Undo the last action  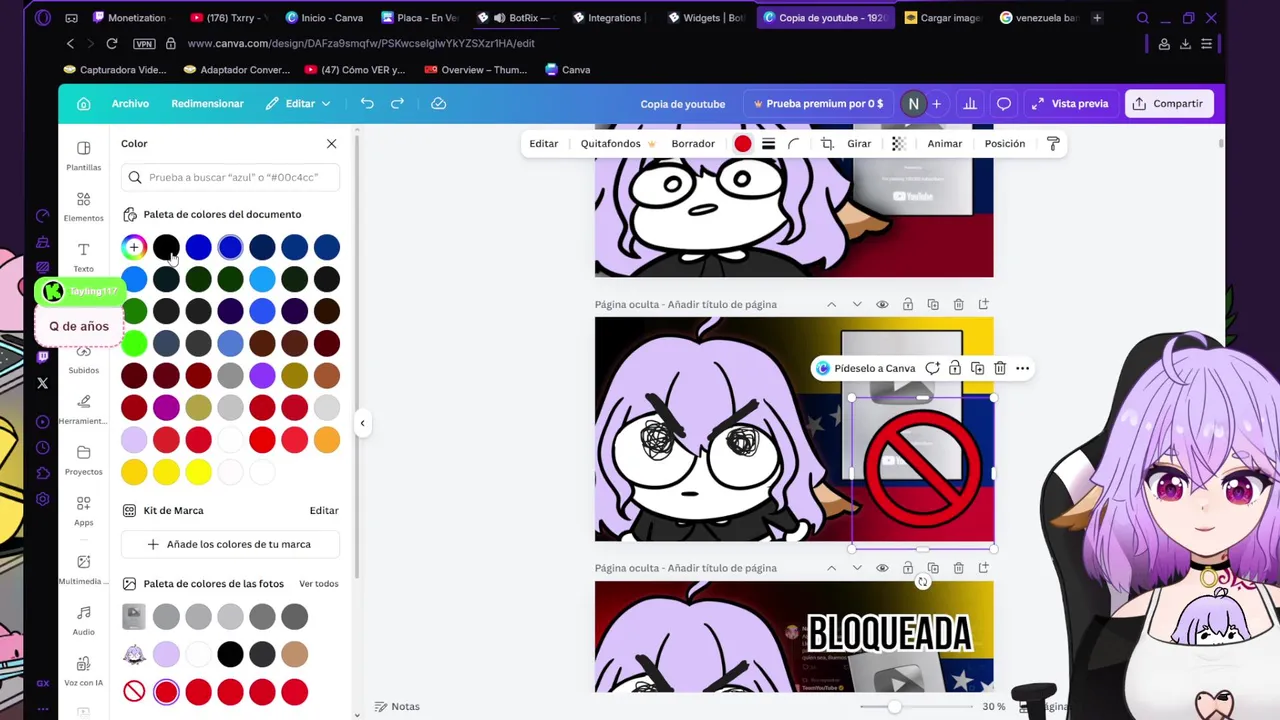click(x=367, y=104)
